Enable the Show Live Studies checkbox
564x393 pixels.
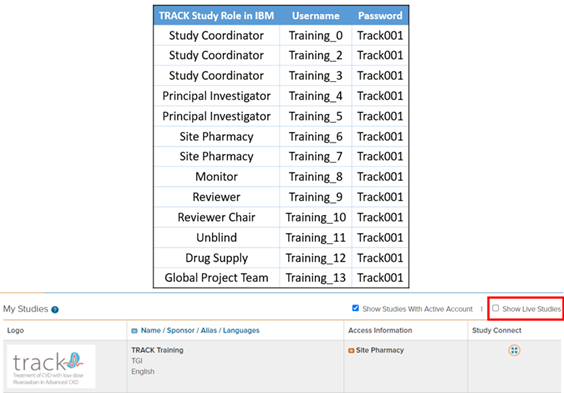coord(495,308)
